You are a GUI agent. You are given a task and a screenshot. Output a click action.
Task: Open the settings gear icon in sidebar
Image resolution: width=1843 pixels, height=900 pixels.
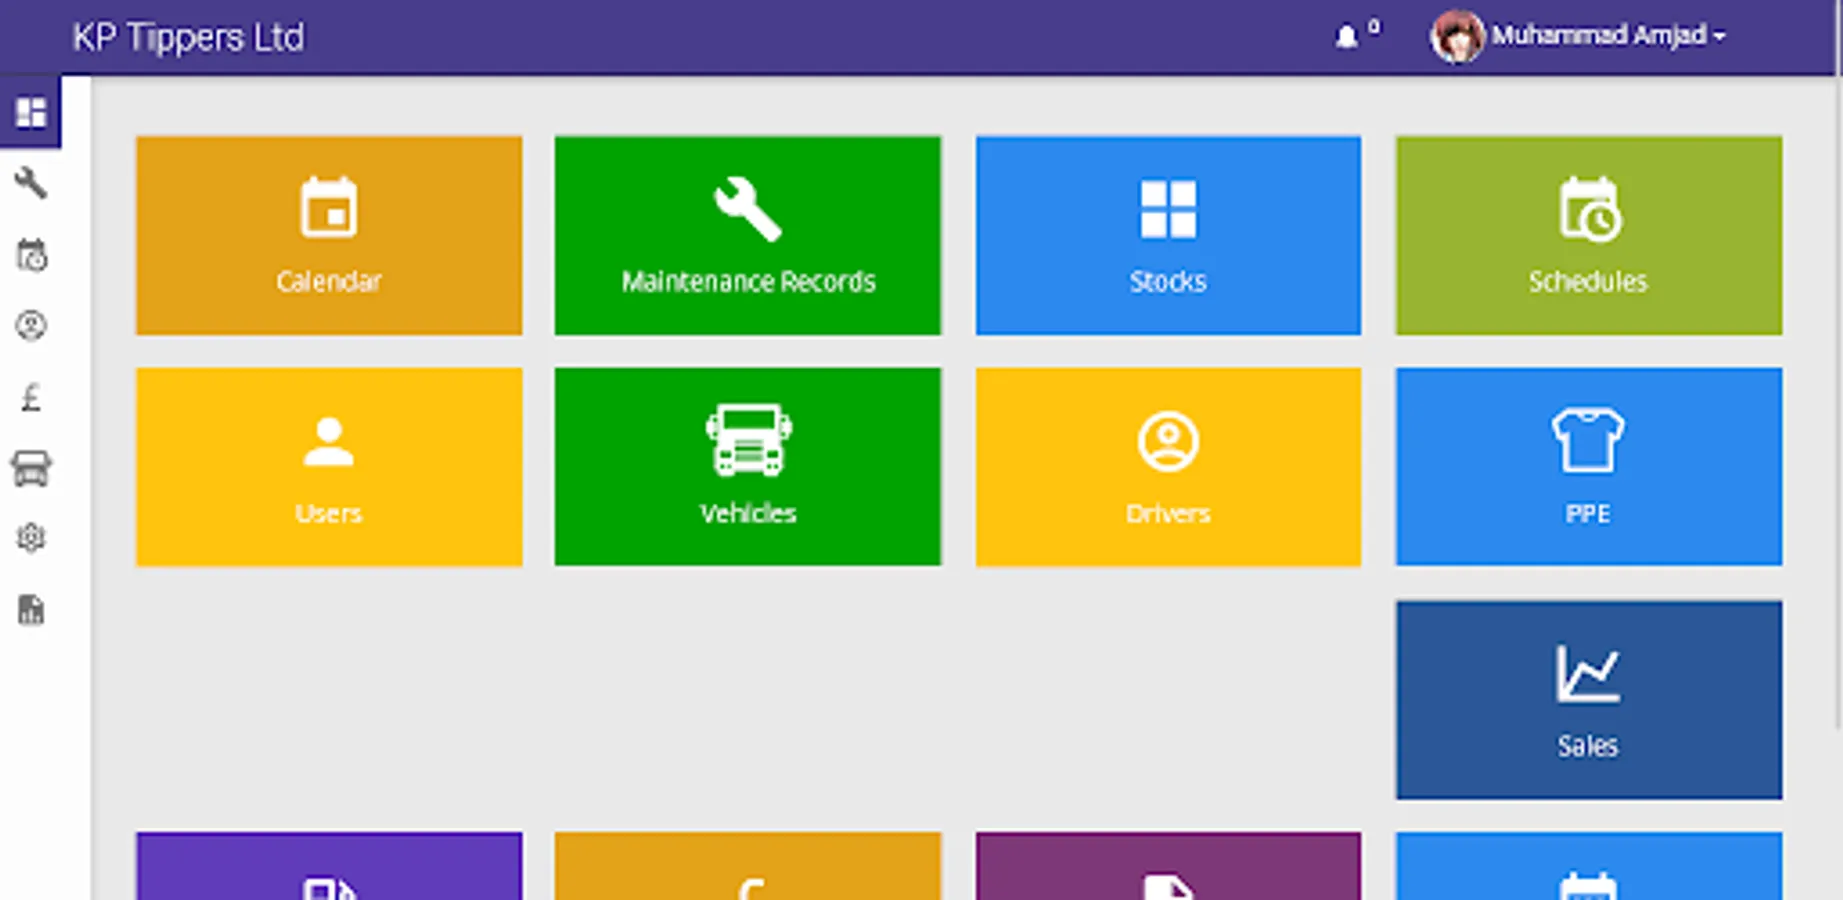[x=31, y=538]
